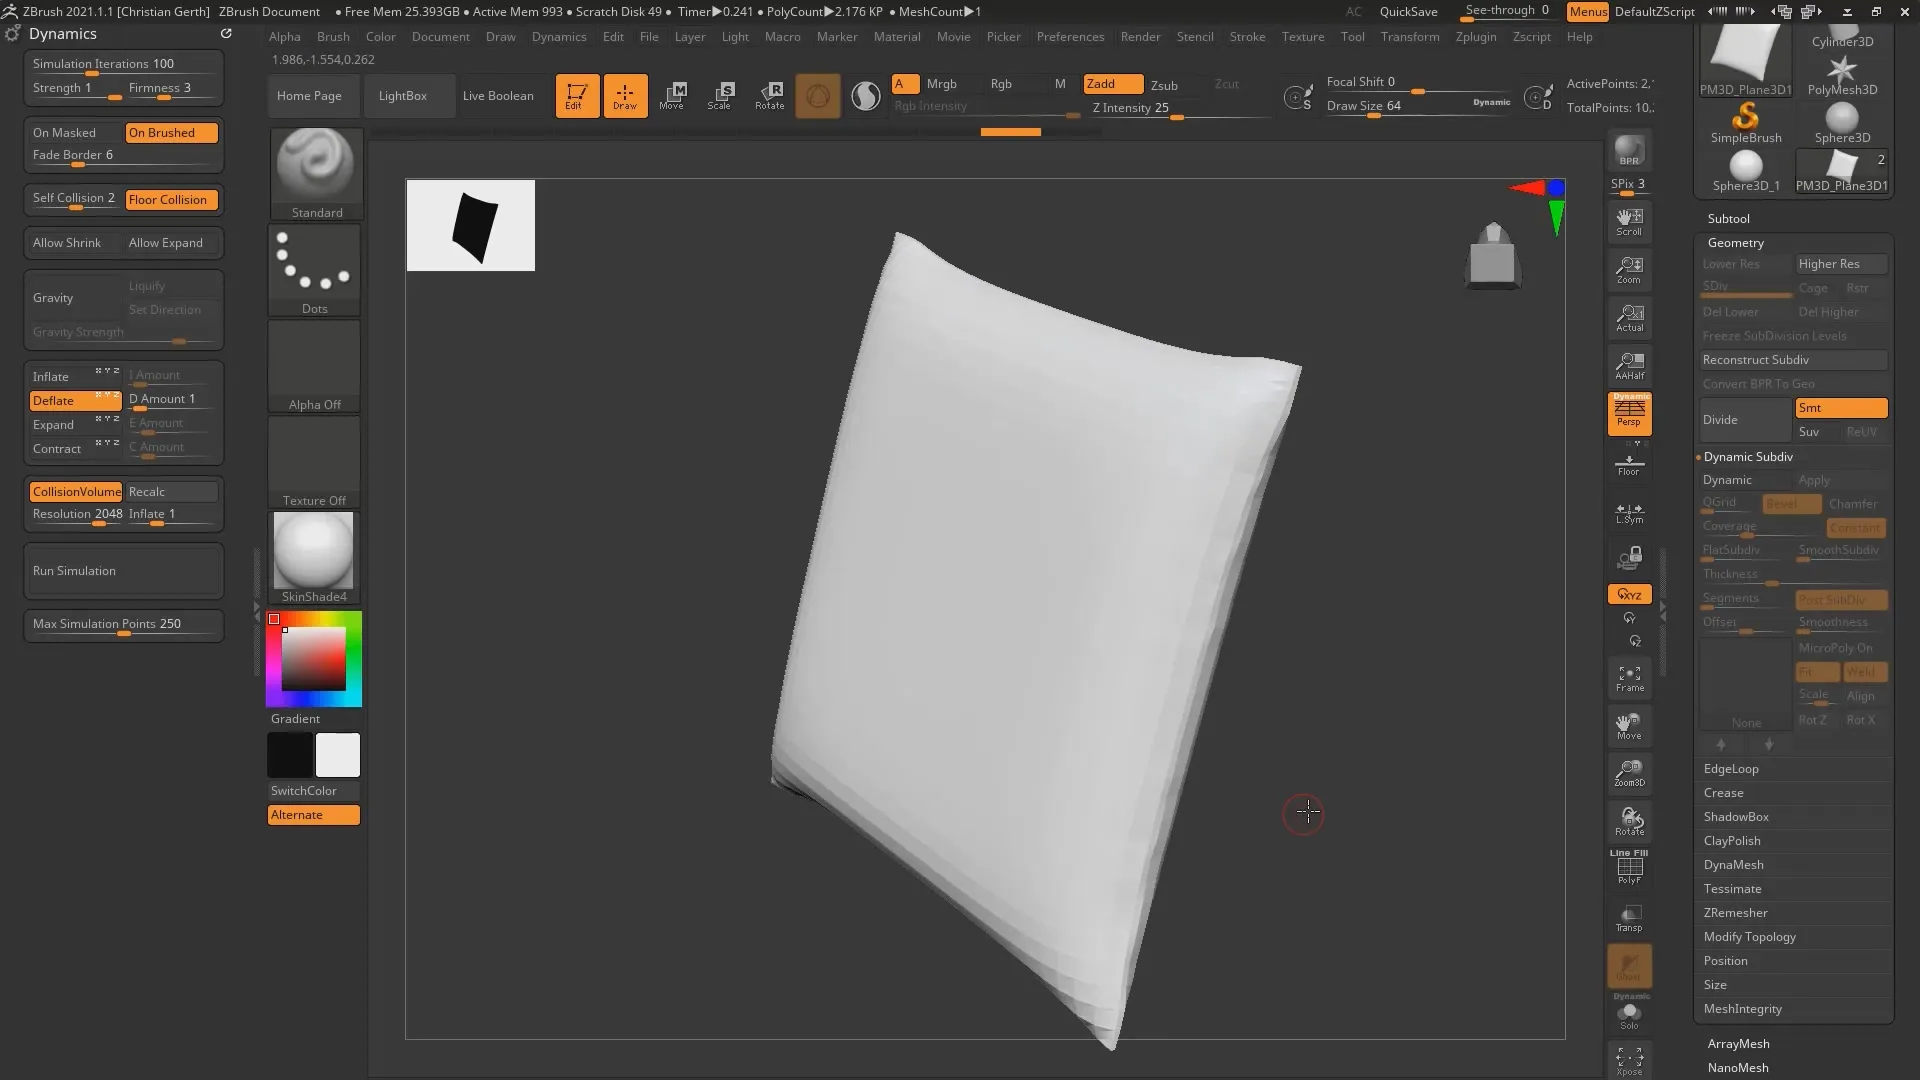Screen dimensions: 1920x1080
Task: Activate Edit mode button
Action: 577,96
